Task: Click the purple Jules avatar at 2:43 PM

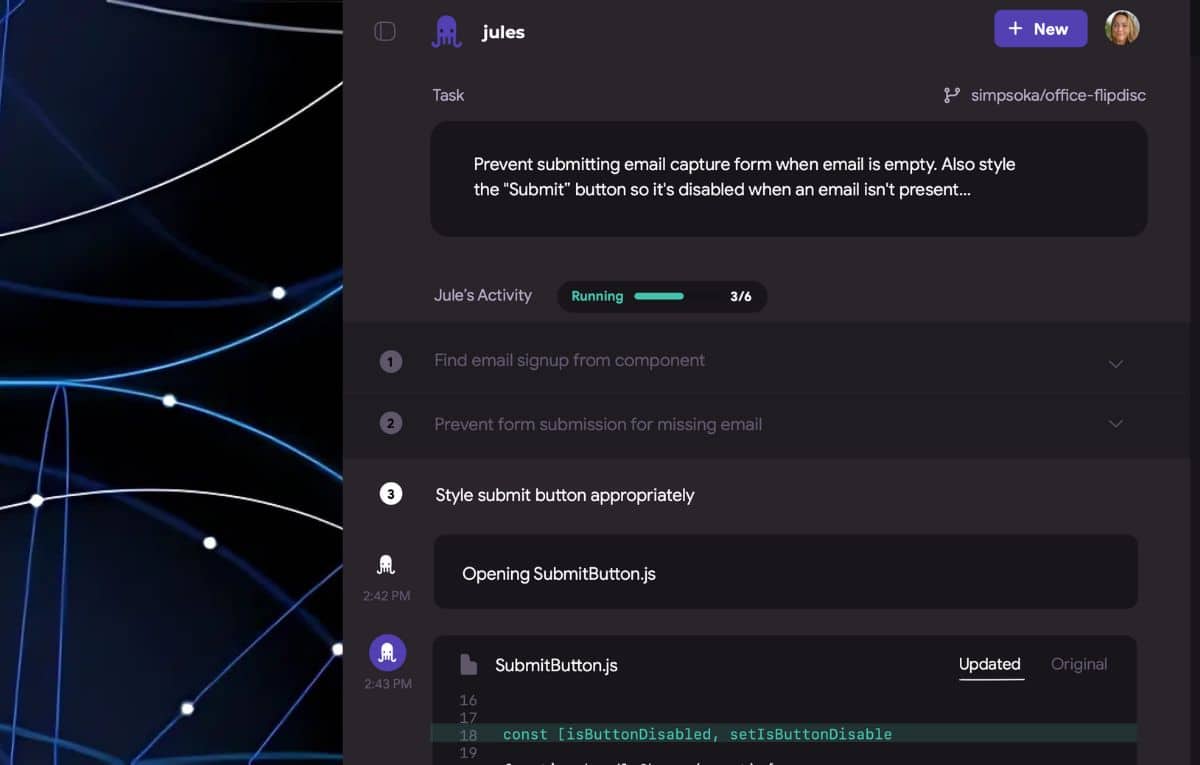Action: [388, 653]
